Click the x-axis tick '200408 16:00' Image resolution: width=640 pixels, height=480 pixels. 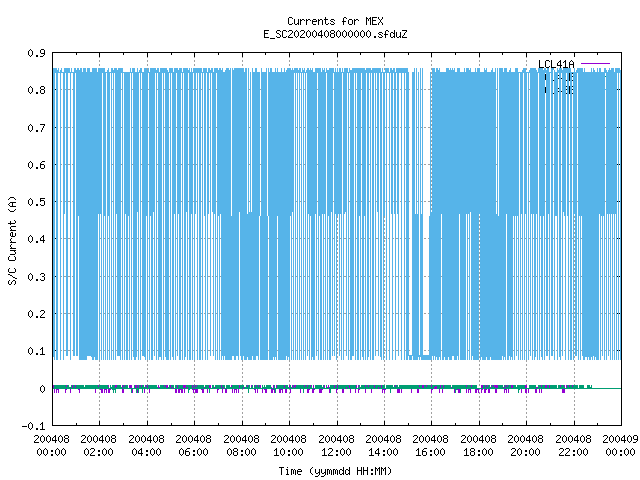(x=431, y=446)
